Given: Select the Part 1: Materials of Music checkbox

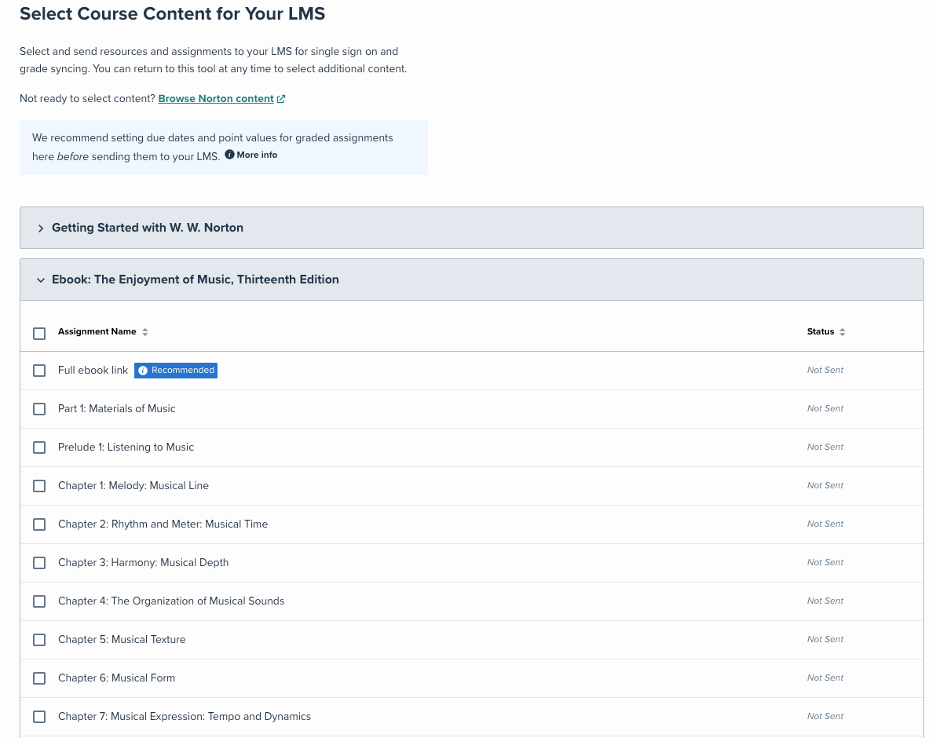Looking at the screenshot, I should [x=39, y=408].
